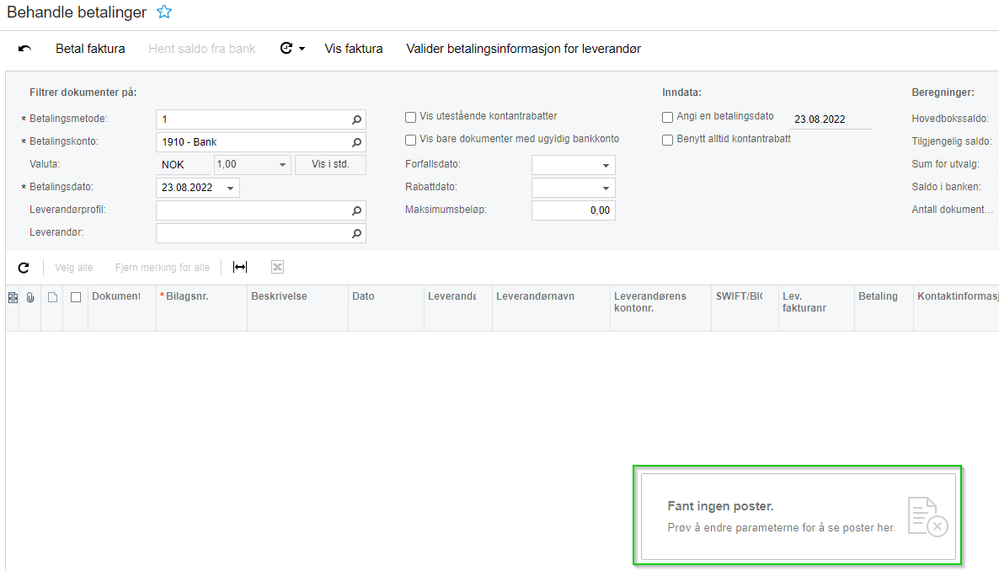This screenshot has height=570, width=999.
Task: Open Betalingskonto lookup magnifier
Action: [357, 143]
